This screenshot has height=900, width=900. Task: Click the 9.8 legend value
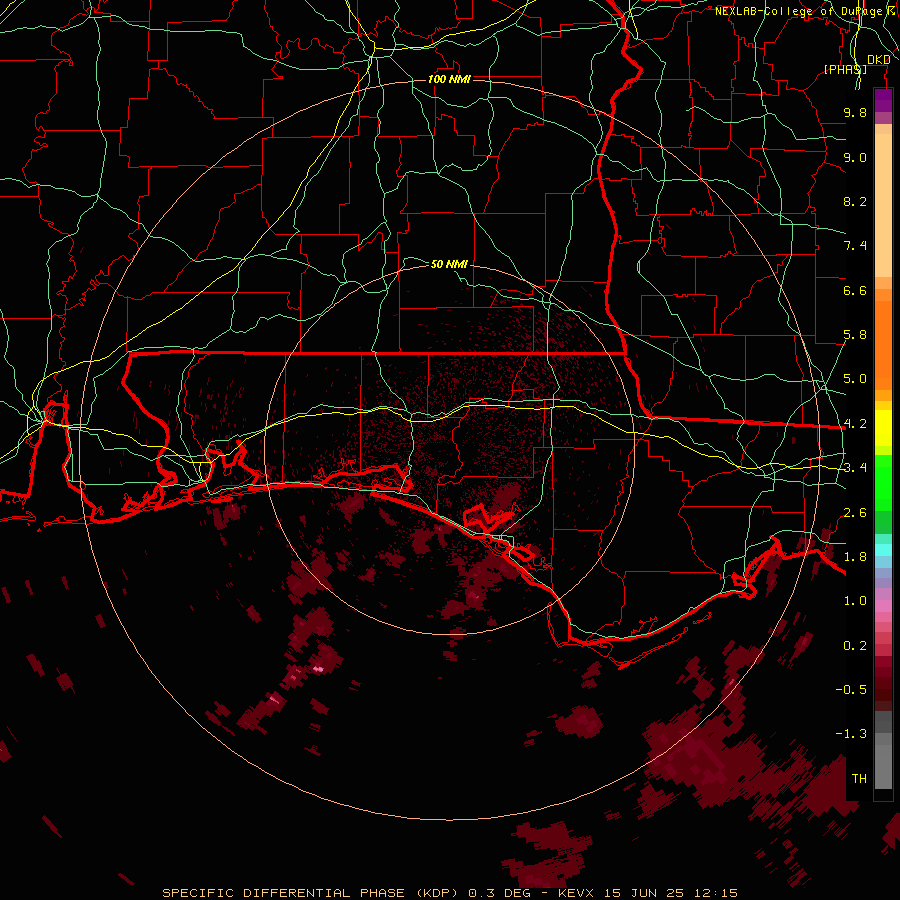coord(855,112)
